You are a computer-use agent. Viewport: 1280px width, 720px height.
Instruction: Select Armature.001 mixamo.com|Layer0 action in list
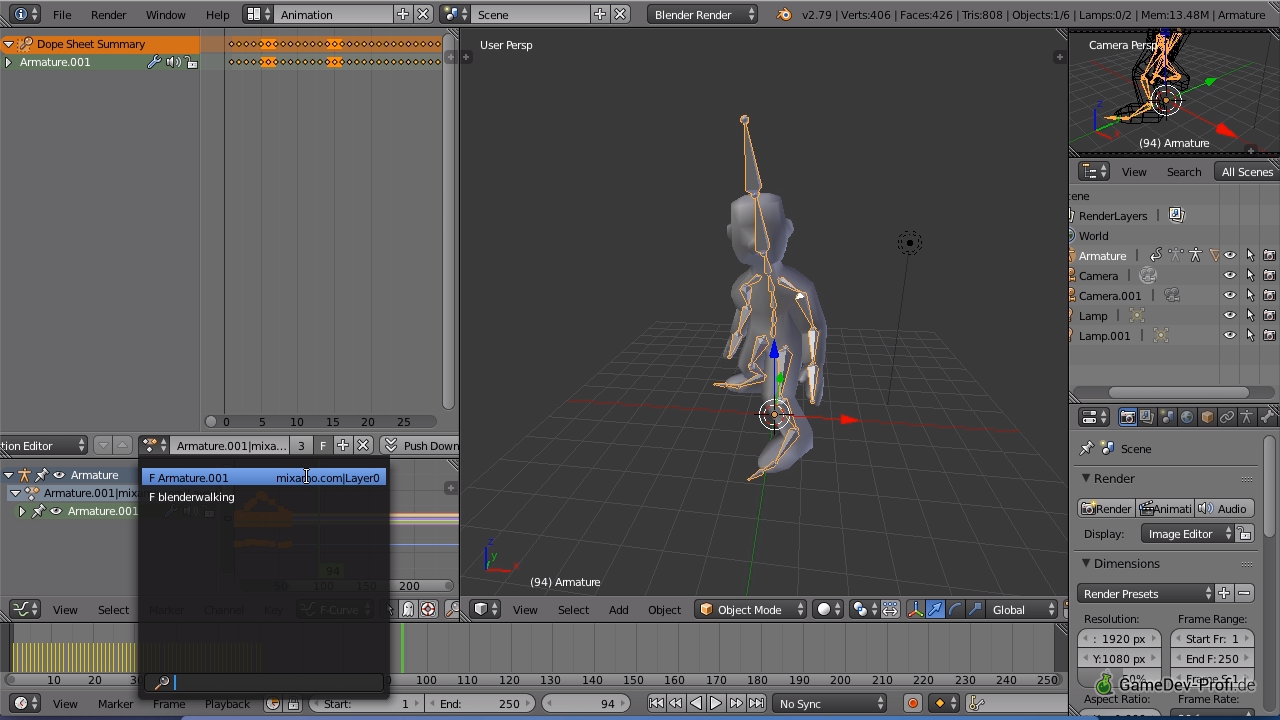click(x=264, y=478)
